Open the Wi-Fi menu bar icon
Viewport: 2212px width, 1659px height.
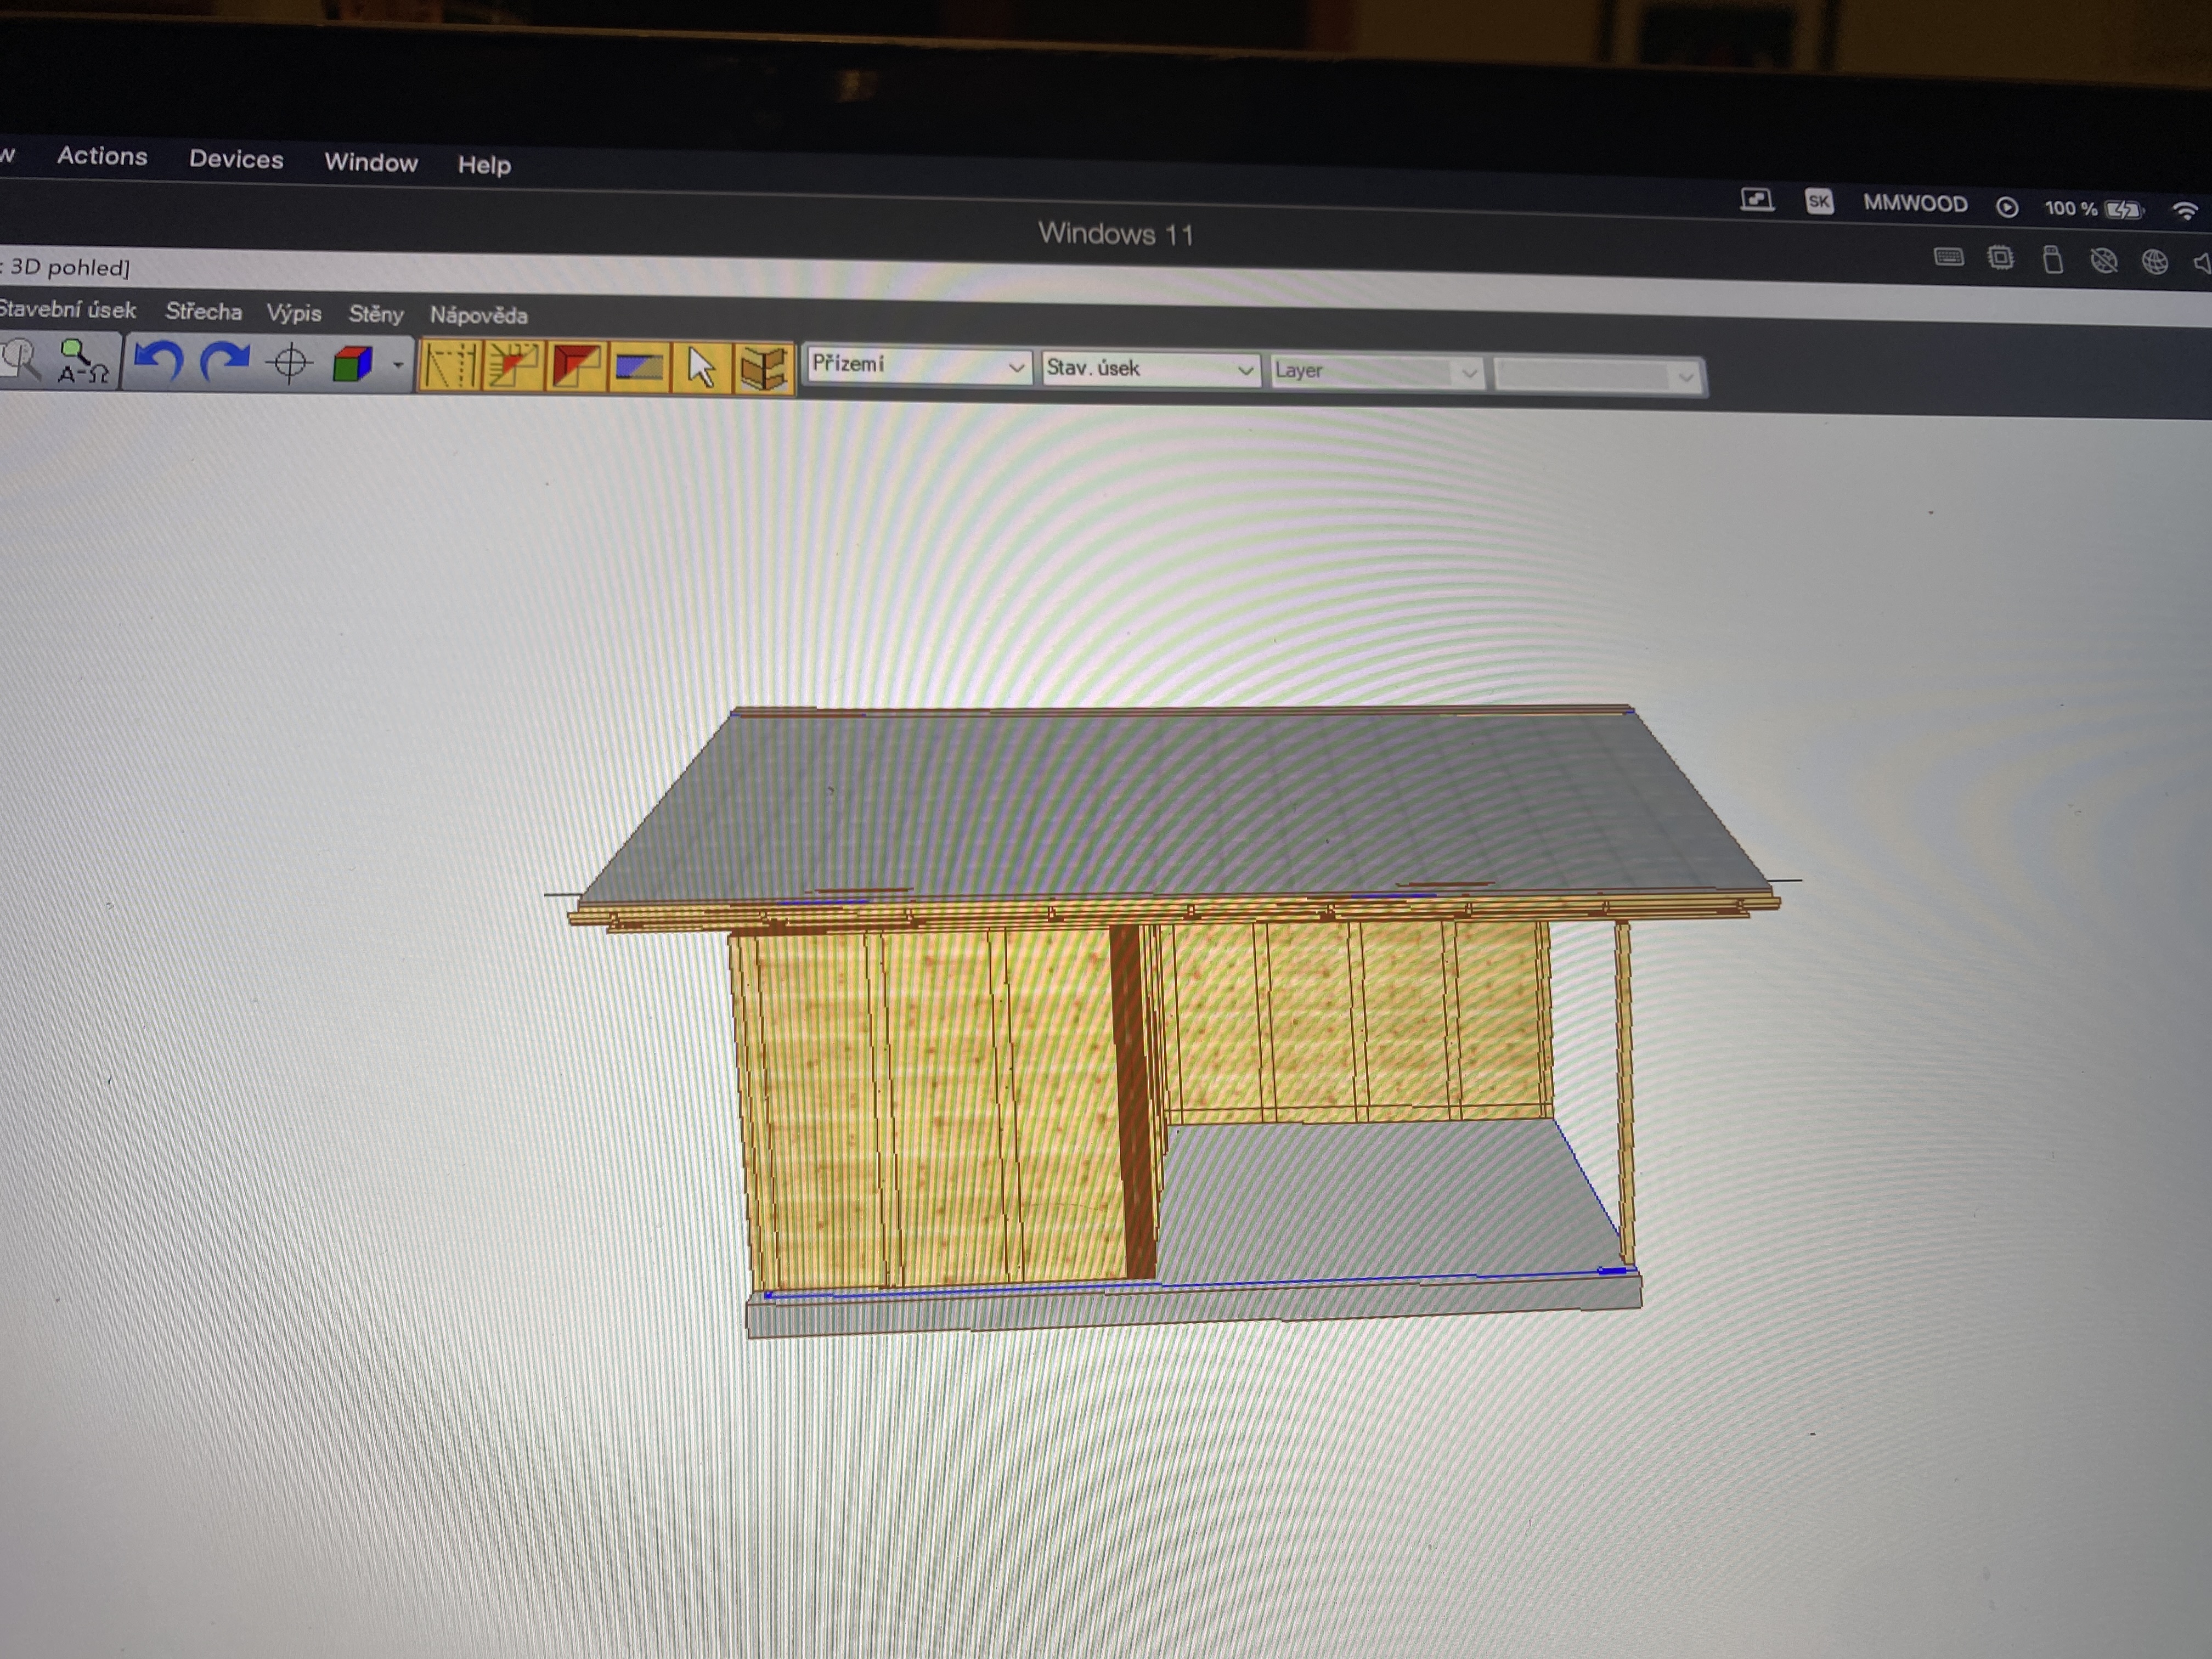click(x=2185, y=211)
